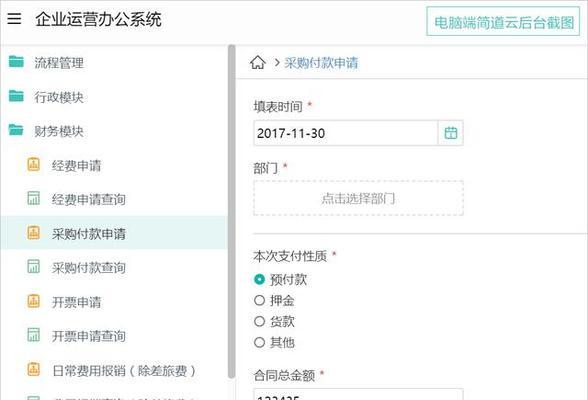The width and height of the screenshot is (588, 400).
Task: Open the hamburger menu icon
Action: tap(14, 18)
